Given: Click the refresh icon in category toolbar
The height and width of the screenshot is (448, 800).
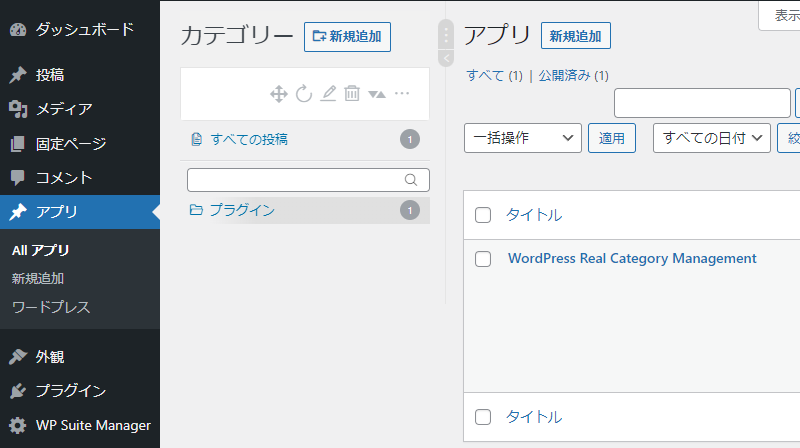Looking at the screenshot, I should click(304, 94).
